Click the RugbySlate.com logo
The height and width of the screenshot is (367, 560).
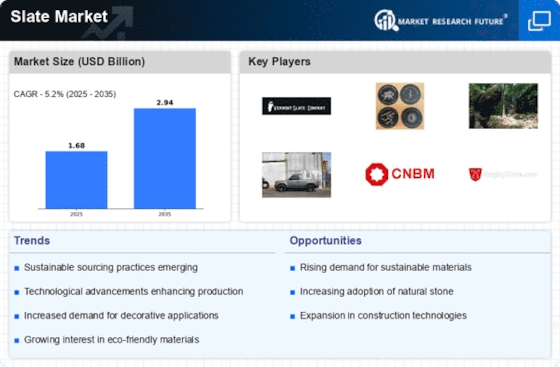coord(503,174)
